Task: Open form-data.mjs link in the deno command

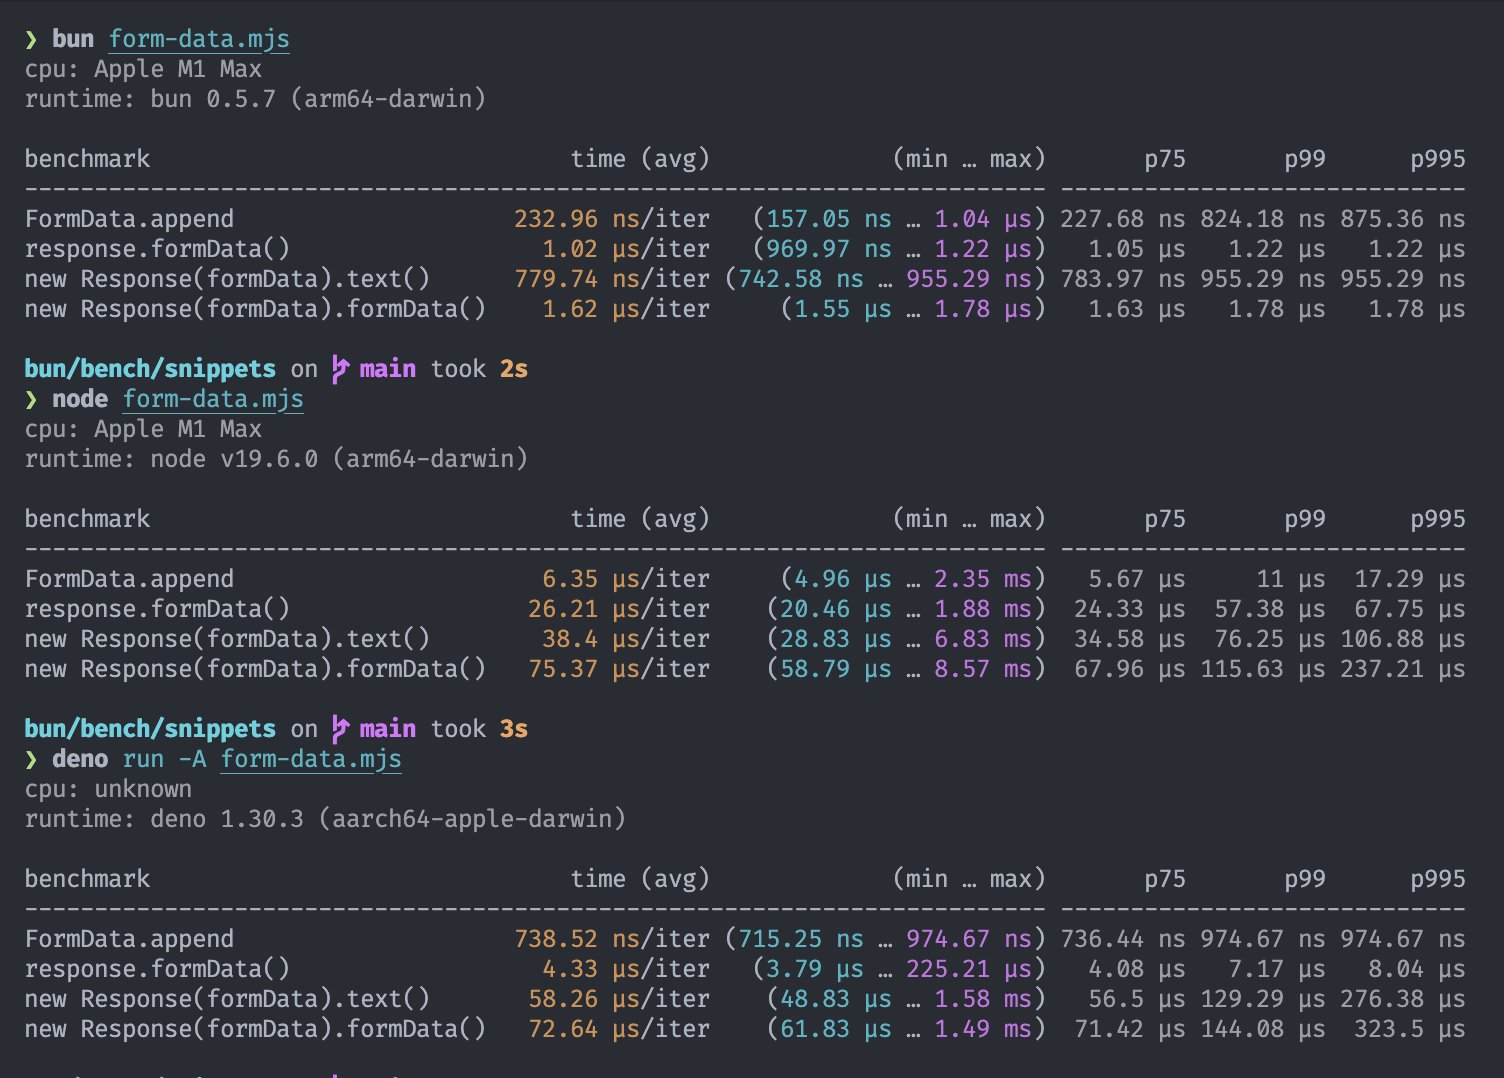Action: click(311, 759)
